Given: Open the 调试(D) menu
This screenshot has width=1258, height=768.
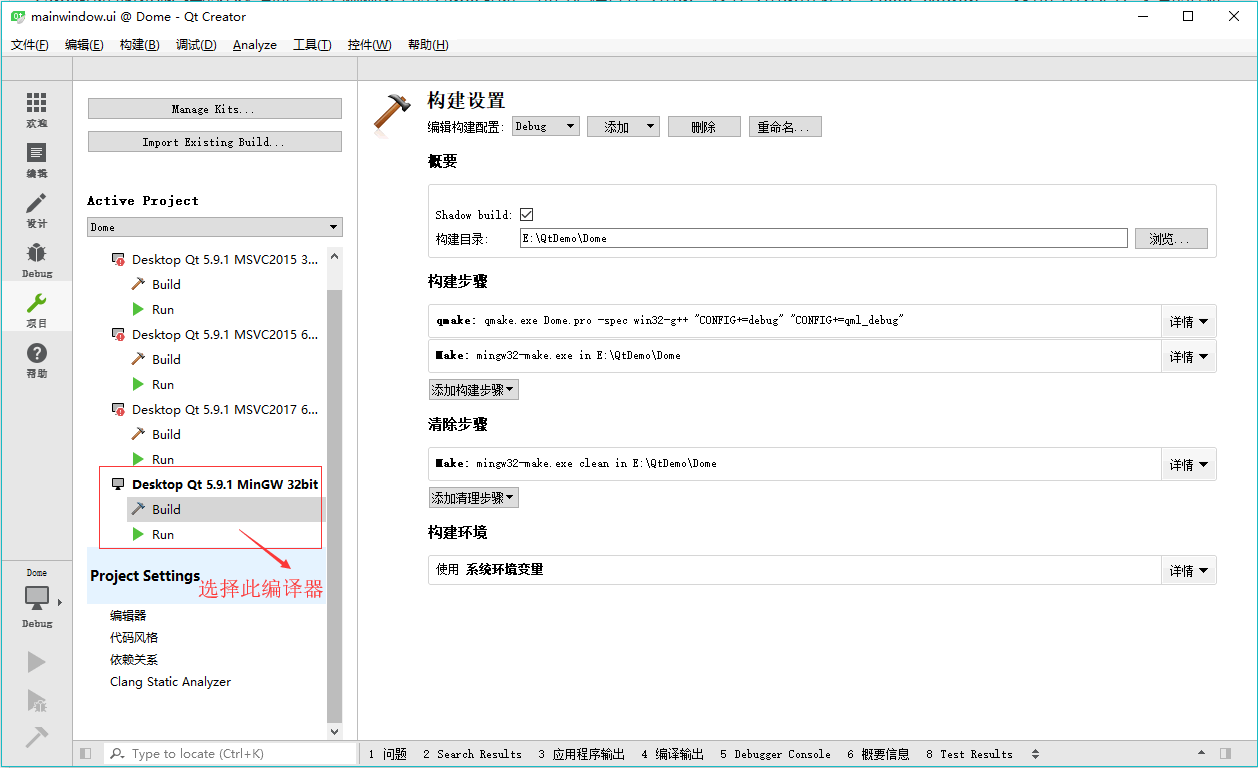Looking at the screenshot, I should pyautogui.click(x=196, y=45).
